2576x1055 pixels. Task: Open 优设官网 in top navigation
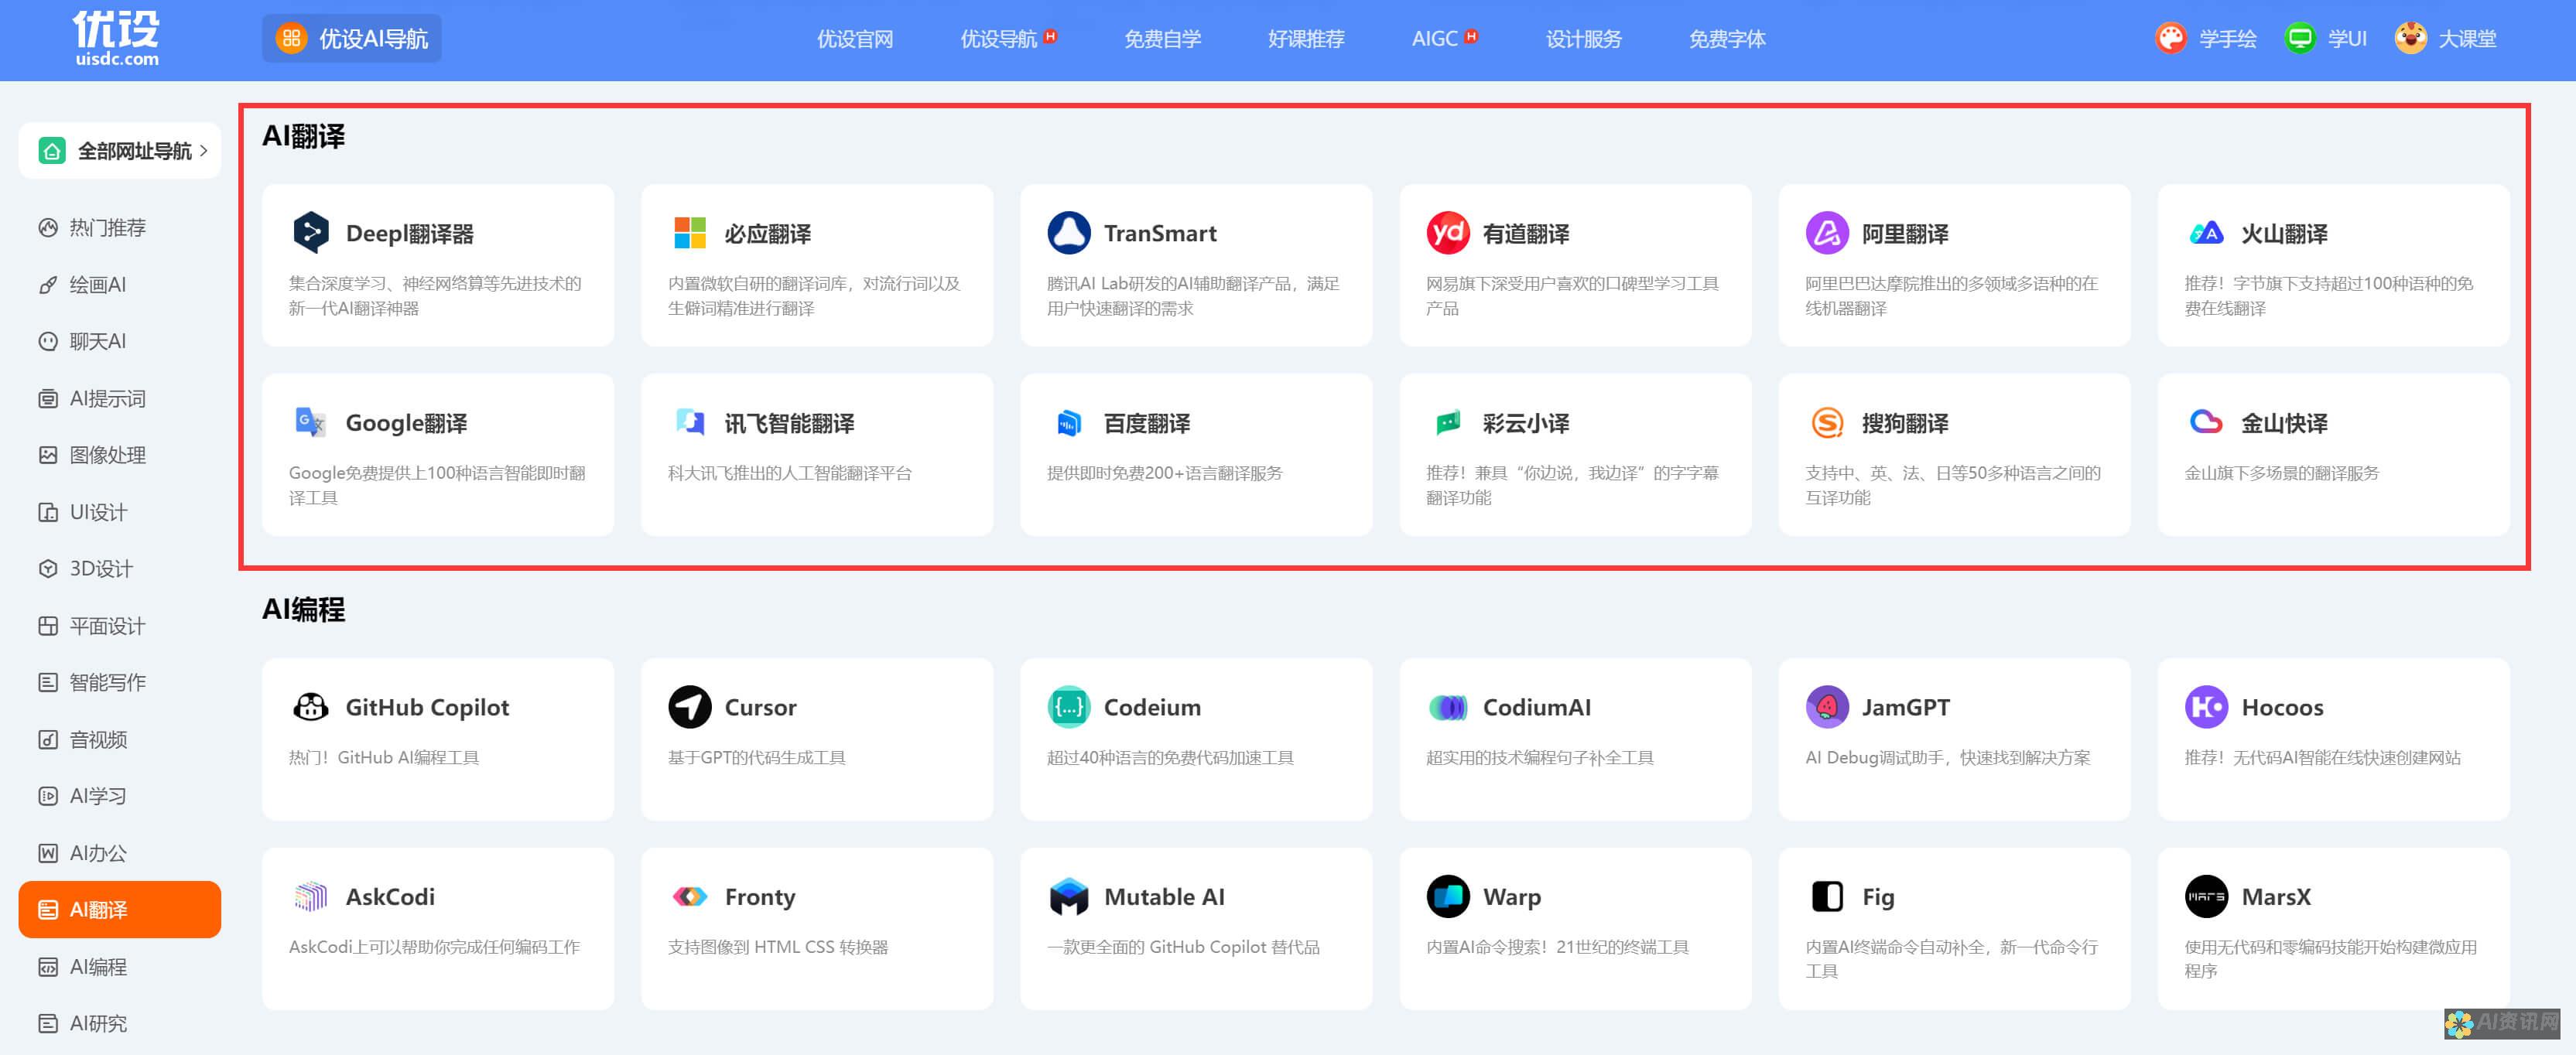click(x=854, y=38)
